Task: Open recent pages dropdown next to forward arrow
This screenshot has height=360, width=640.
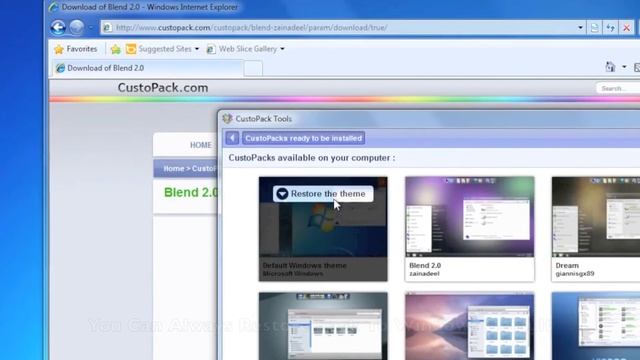Action: point(91,28)
